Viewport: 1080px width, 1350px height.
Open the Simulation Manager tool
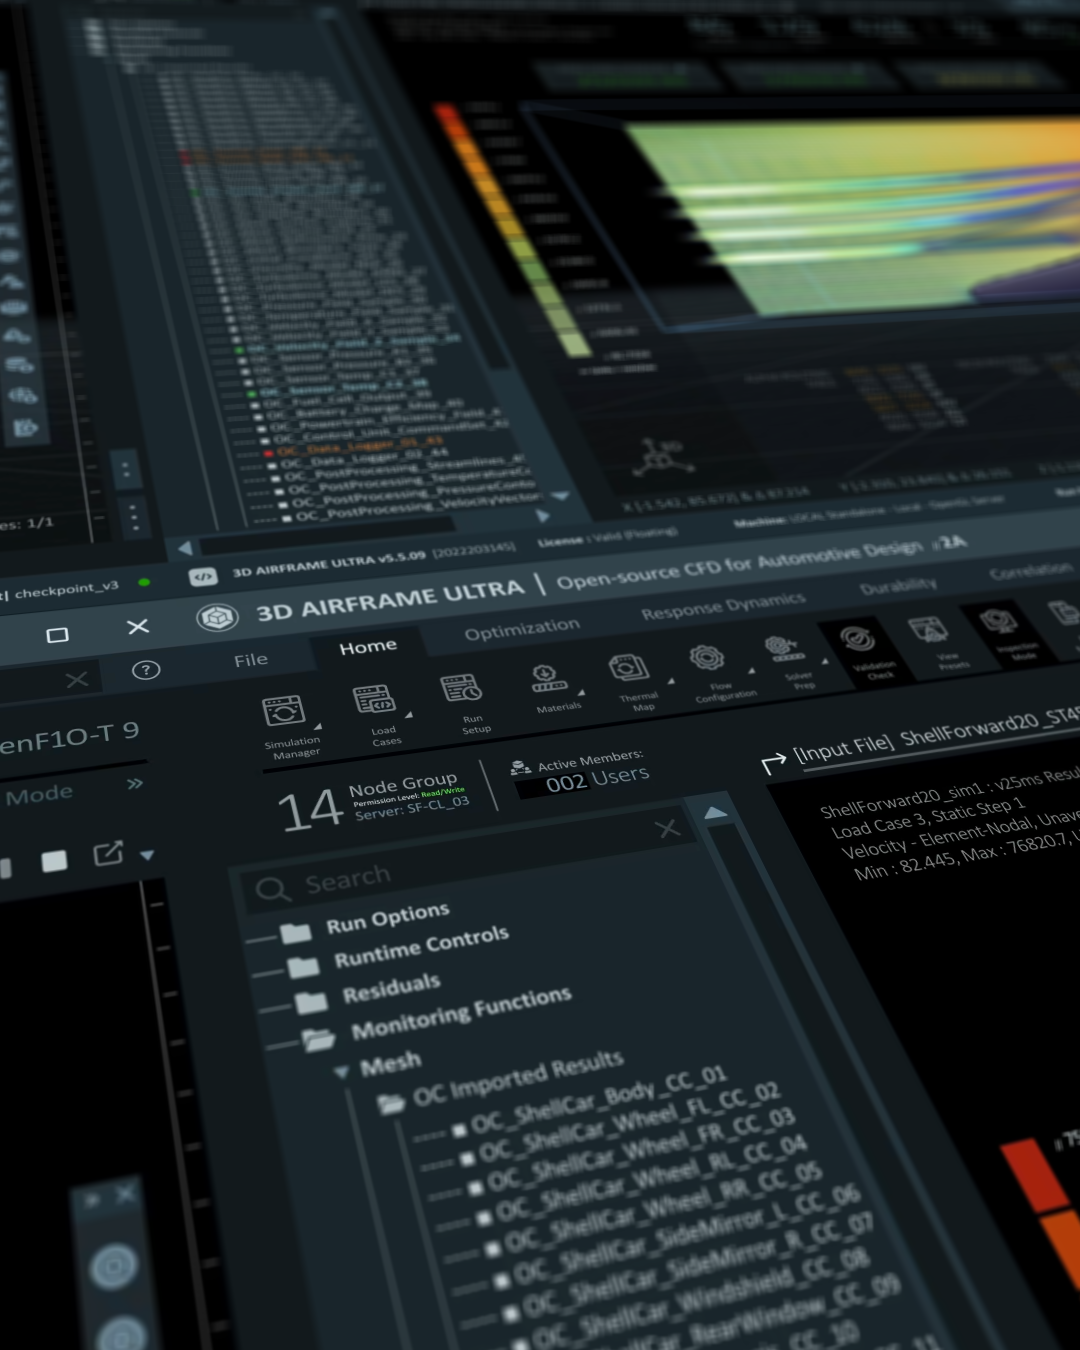pyautogui.click(x=283, y=711)
